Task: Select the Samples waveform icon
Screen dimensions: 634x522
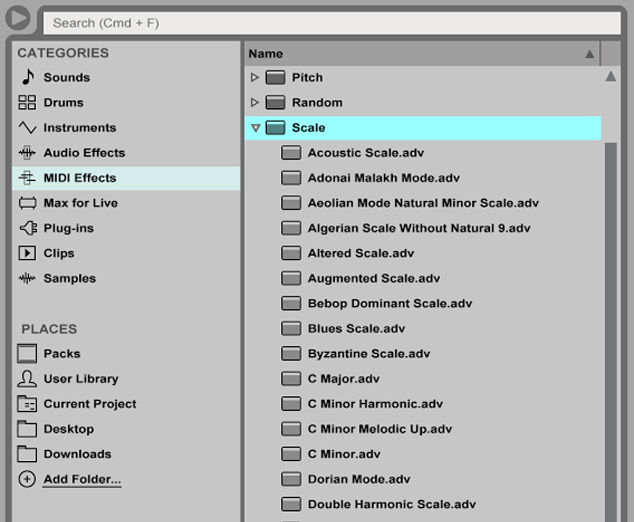Action: tap(27, 278)
